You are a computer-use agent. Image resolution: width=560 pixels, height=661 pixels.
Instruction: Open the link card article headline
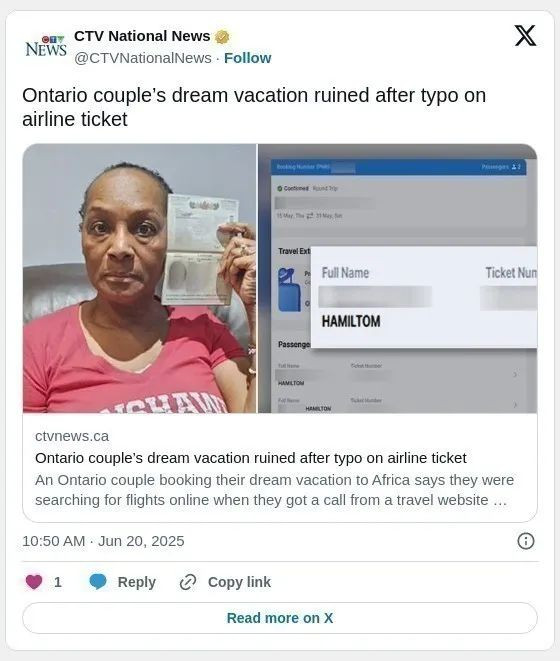251,458
